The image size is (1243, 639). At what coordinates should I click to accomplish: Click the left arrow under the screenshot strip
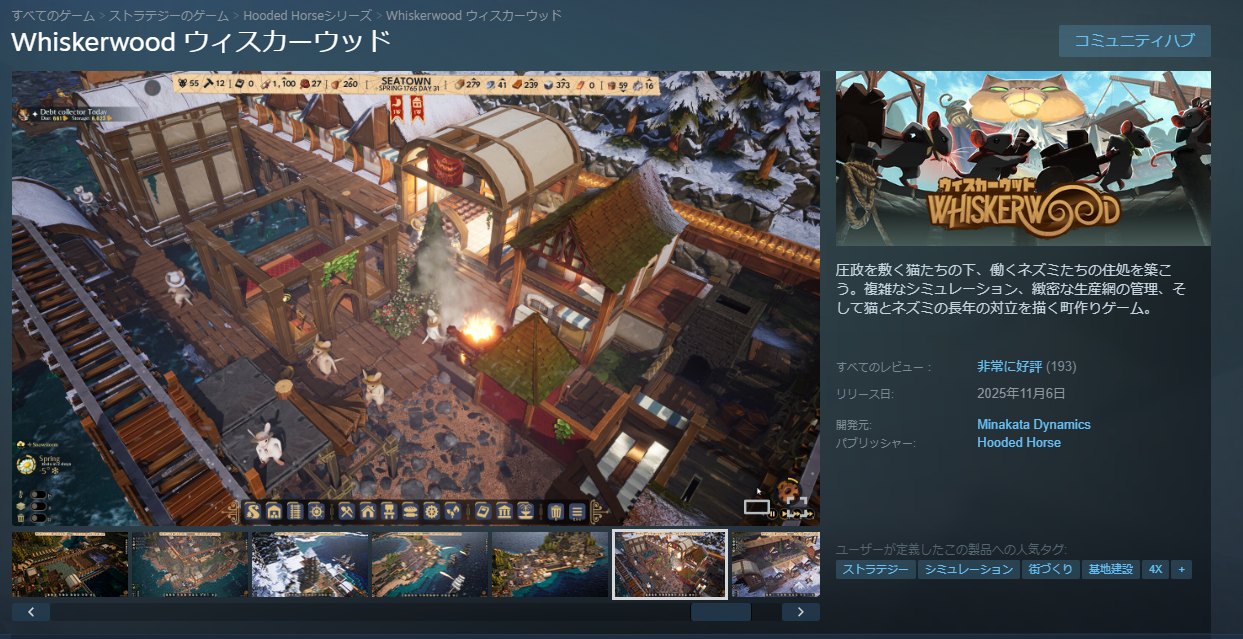(x=31, y=612)
